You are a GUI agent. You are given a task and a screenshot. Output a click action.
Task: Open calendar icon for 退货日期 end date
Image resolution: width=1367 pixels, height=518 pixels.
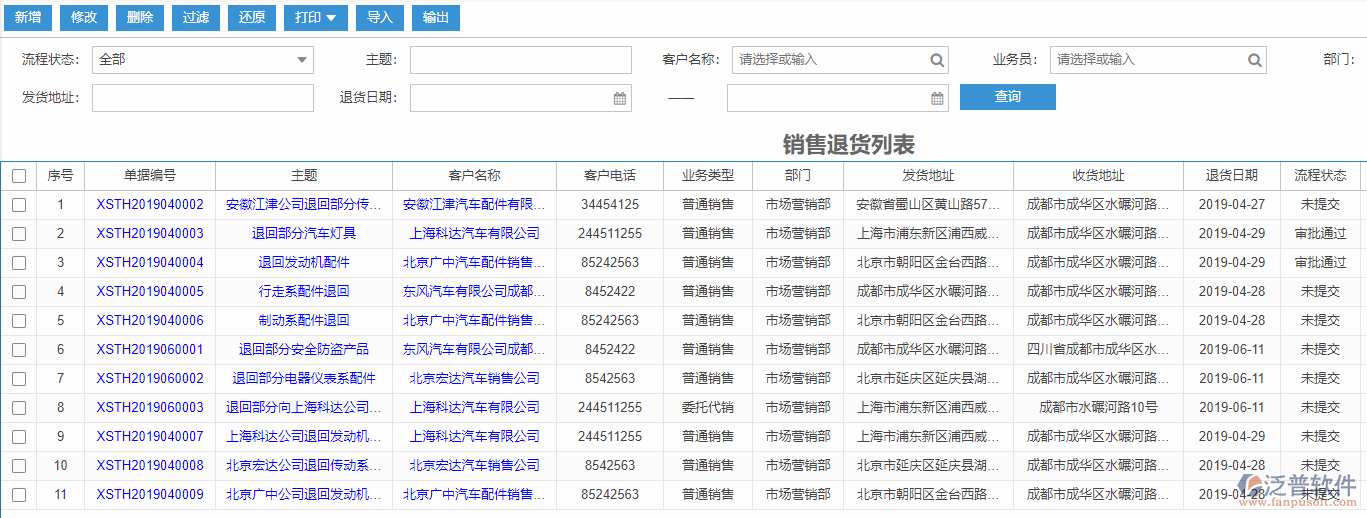[937, 98]
